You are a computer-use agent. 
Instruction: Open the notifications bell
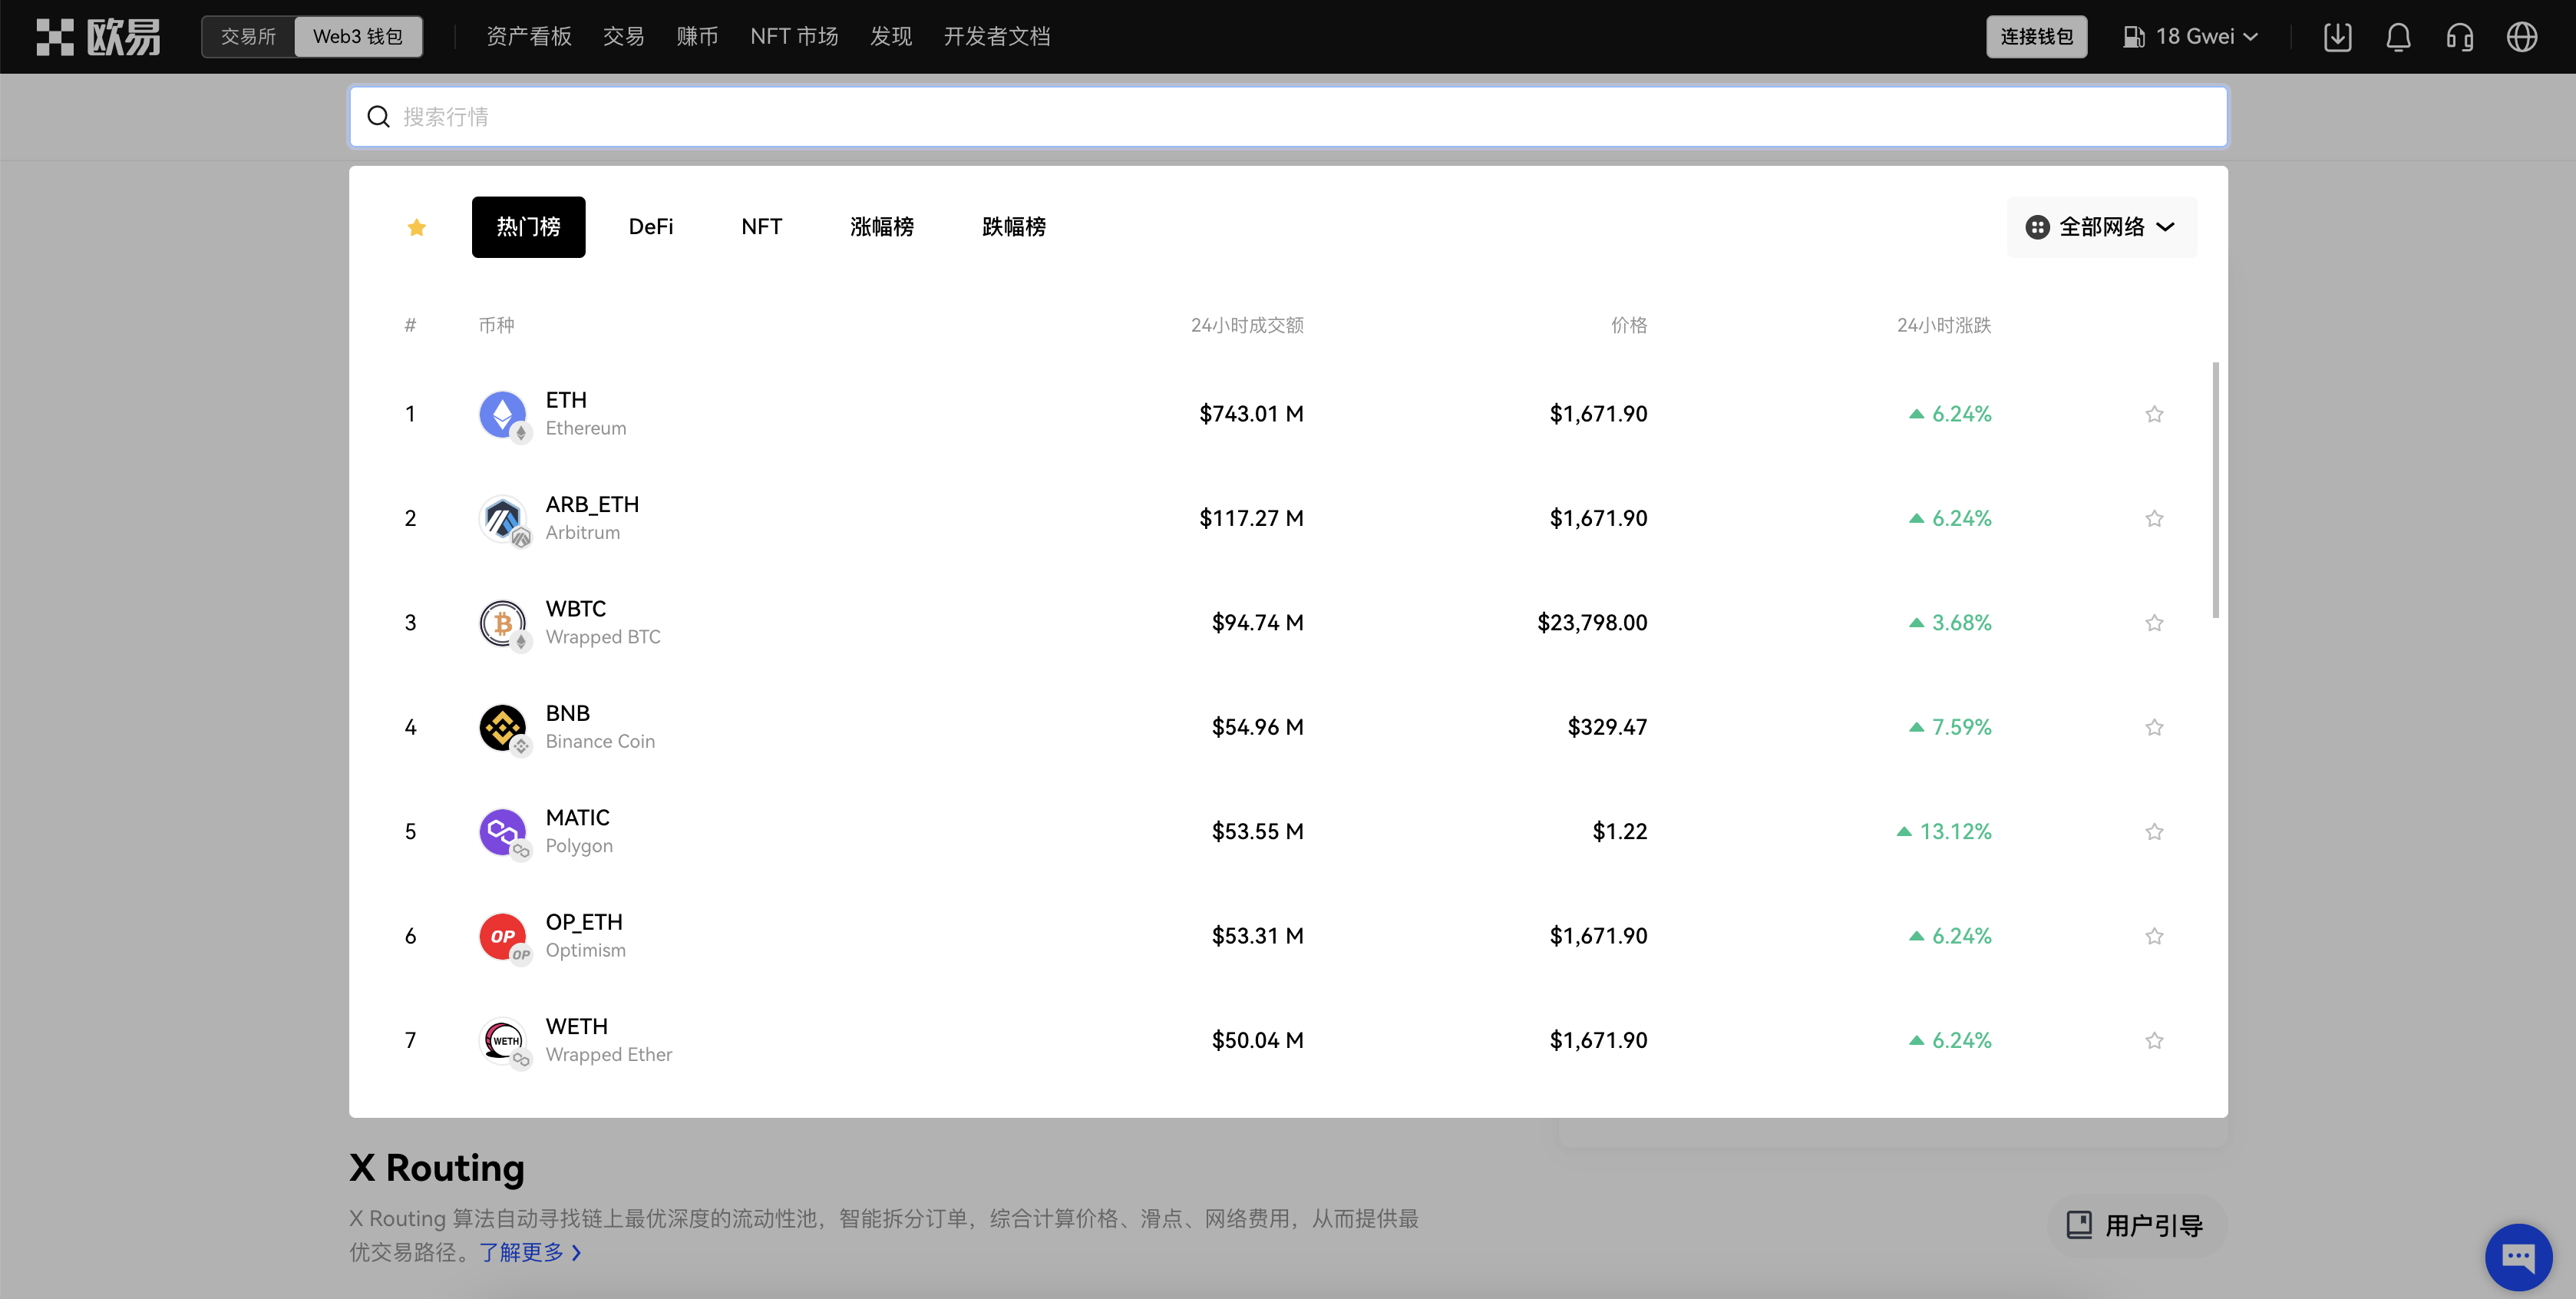pos(2398,37)
